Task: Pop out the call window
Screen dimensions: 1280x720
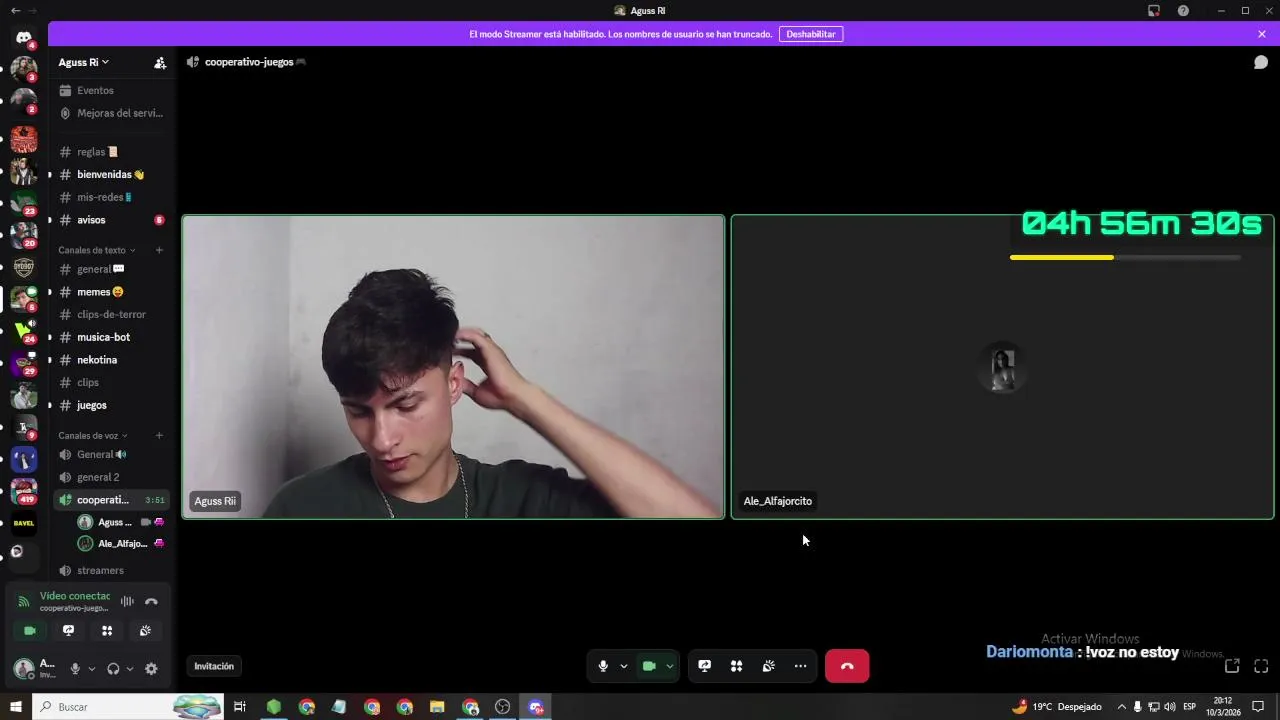Action: click(1232, 666)
